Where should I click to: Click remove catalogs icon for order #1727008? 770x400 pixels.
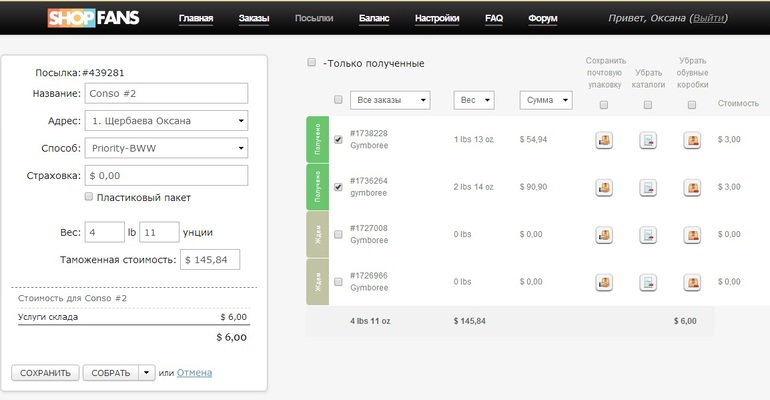click(648, 234)
